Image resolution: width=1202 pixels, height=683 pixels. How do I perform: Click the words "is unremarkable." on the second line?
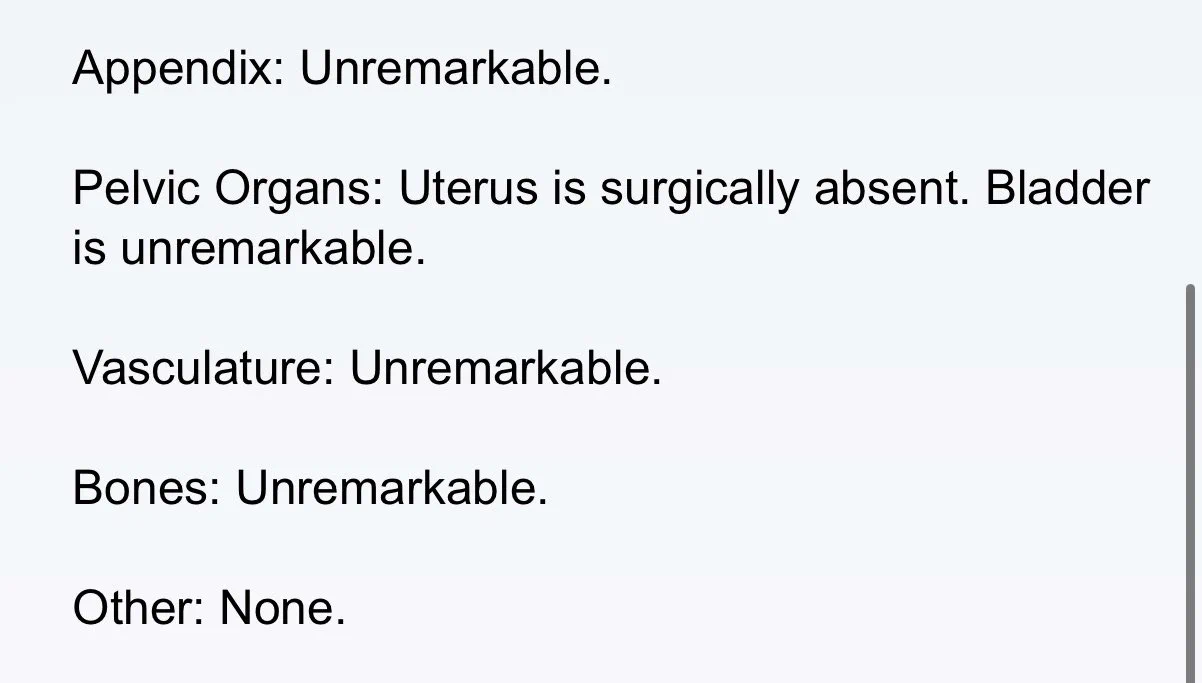coord(250,248)
